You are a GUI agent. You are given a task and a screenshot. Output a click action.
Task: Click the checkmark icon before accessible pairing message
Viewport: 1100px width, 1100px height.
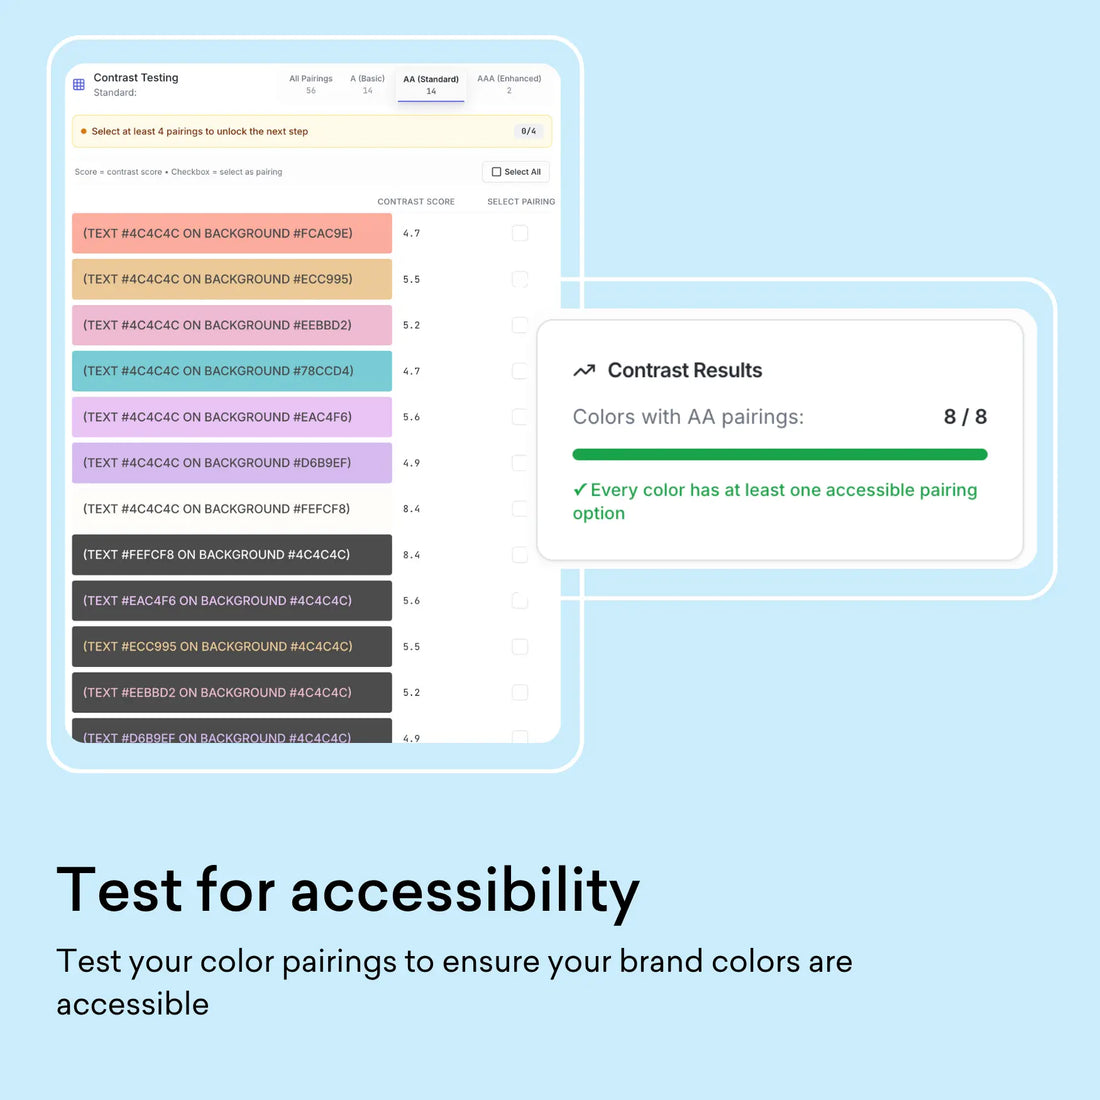(x=580, y=489)
